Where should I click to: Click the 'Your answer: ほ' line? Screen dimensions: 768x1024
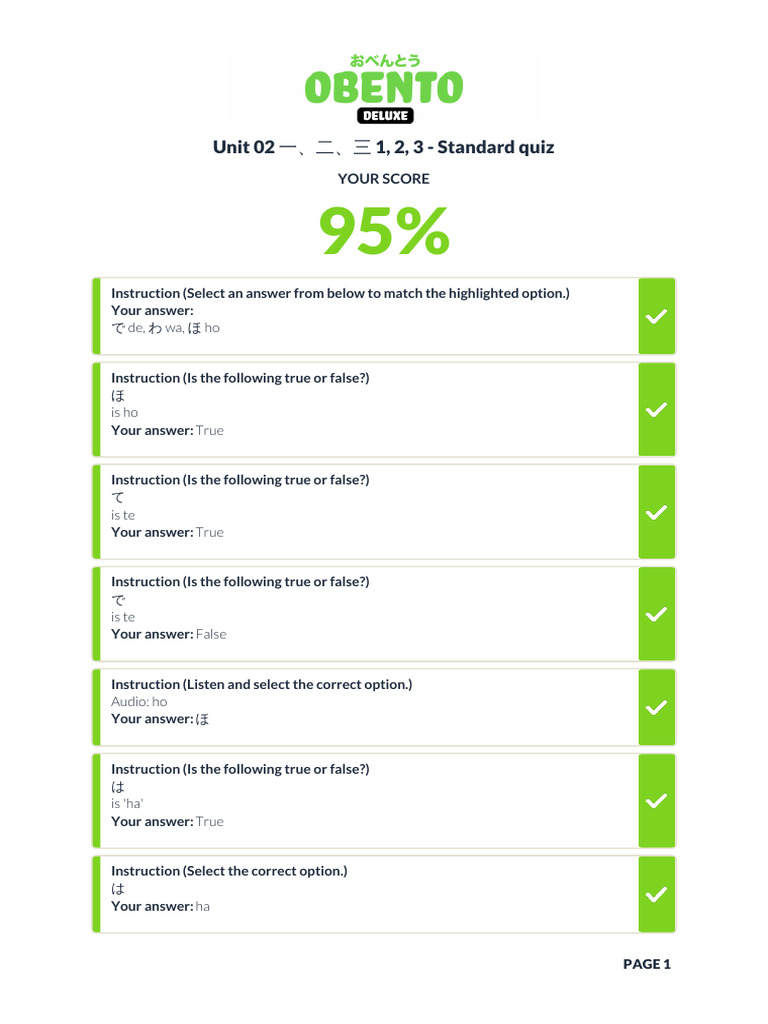(x=160, y=719)
